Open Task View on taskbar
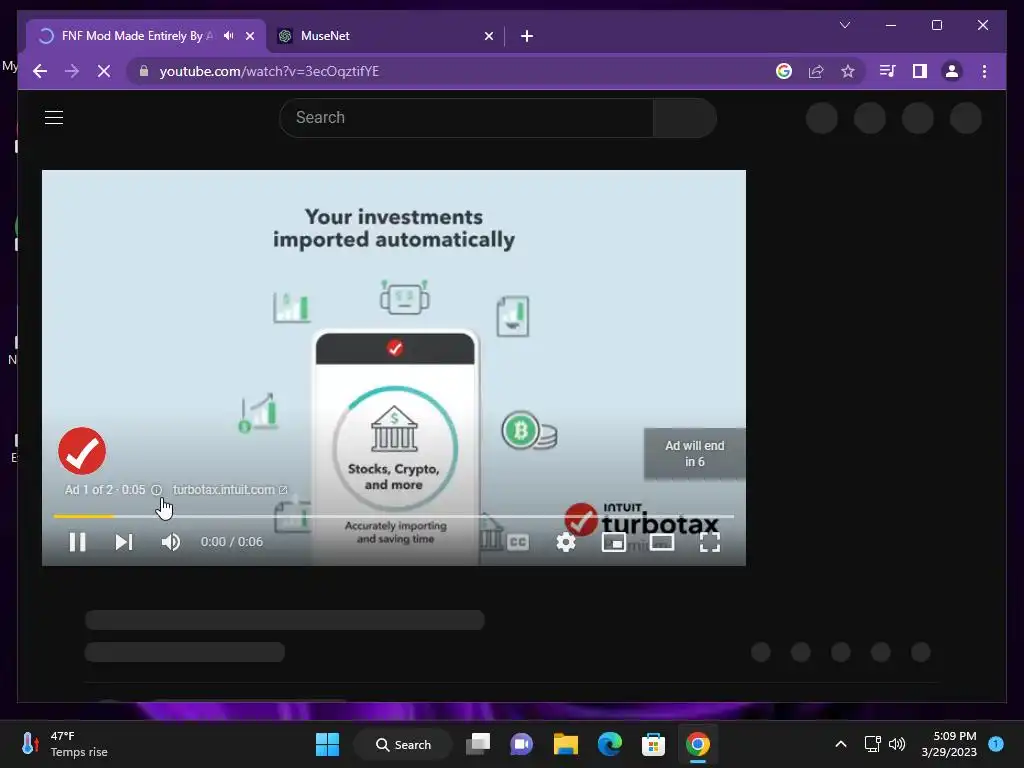This screenshot has height=768, width=1024. 478,744
